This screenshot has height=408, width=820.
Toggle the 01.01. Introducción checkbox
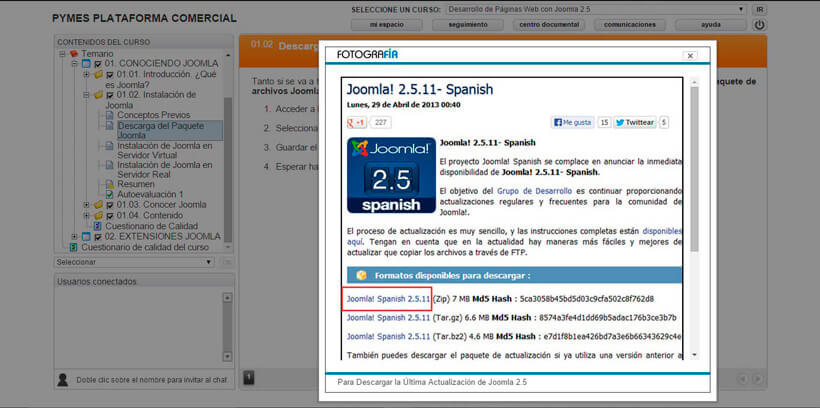point(110,74)
